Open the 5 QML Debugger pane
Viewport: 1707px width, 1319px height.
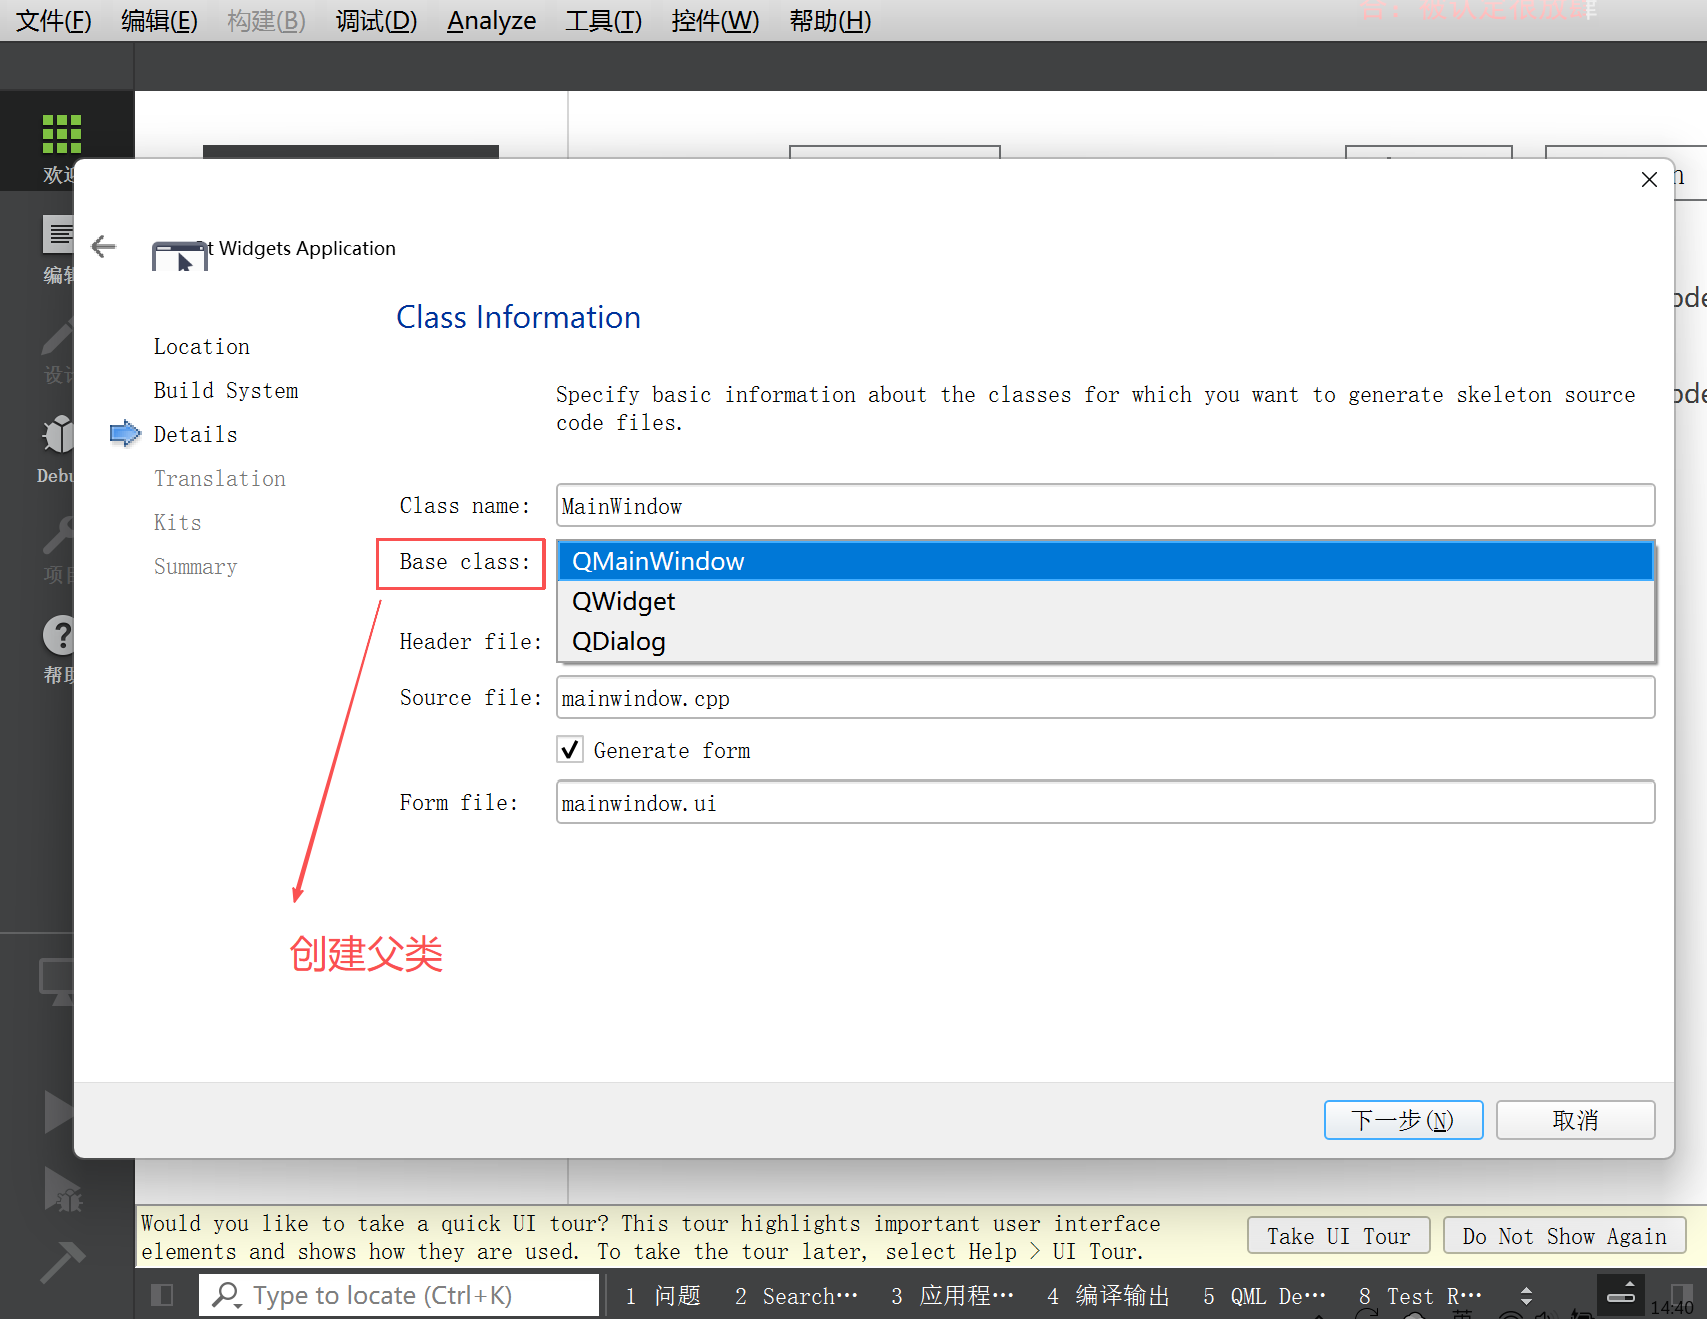click(1264, 1296)
